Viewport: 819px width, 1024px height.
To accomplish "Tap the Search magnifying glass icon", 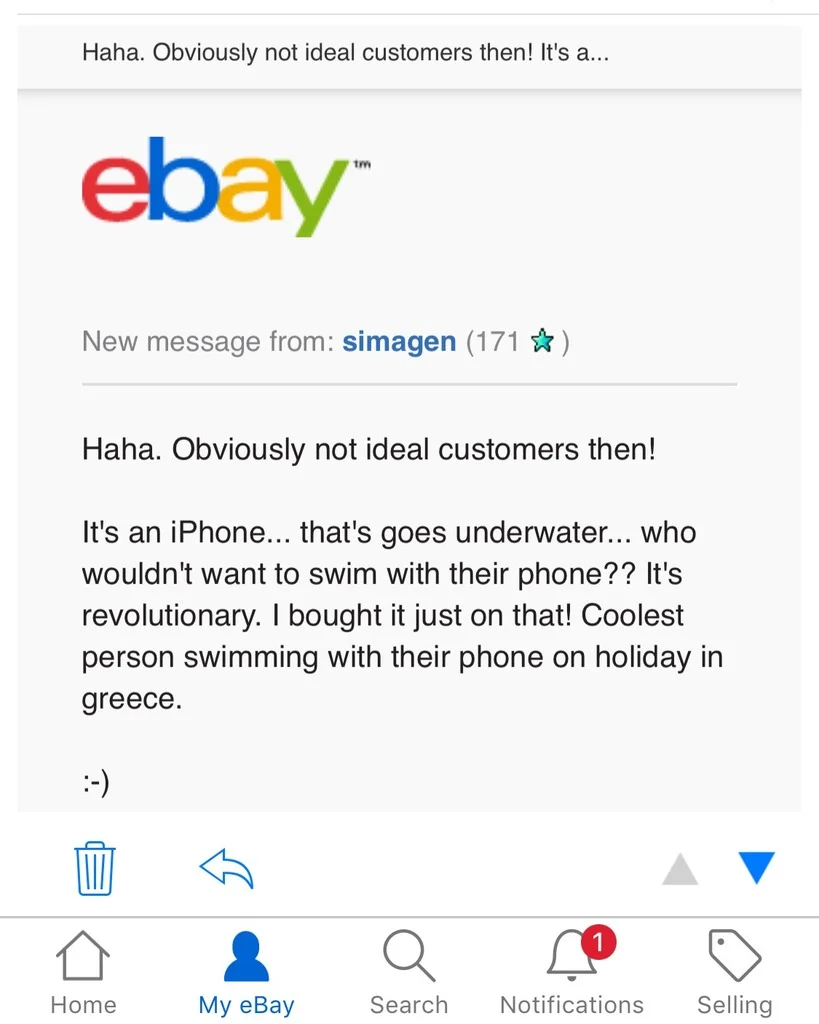I will pyautogui.click(x=409, y=956).
